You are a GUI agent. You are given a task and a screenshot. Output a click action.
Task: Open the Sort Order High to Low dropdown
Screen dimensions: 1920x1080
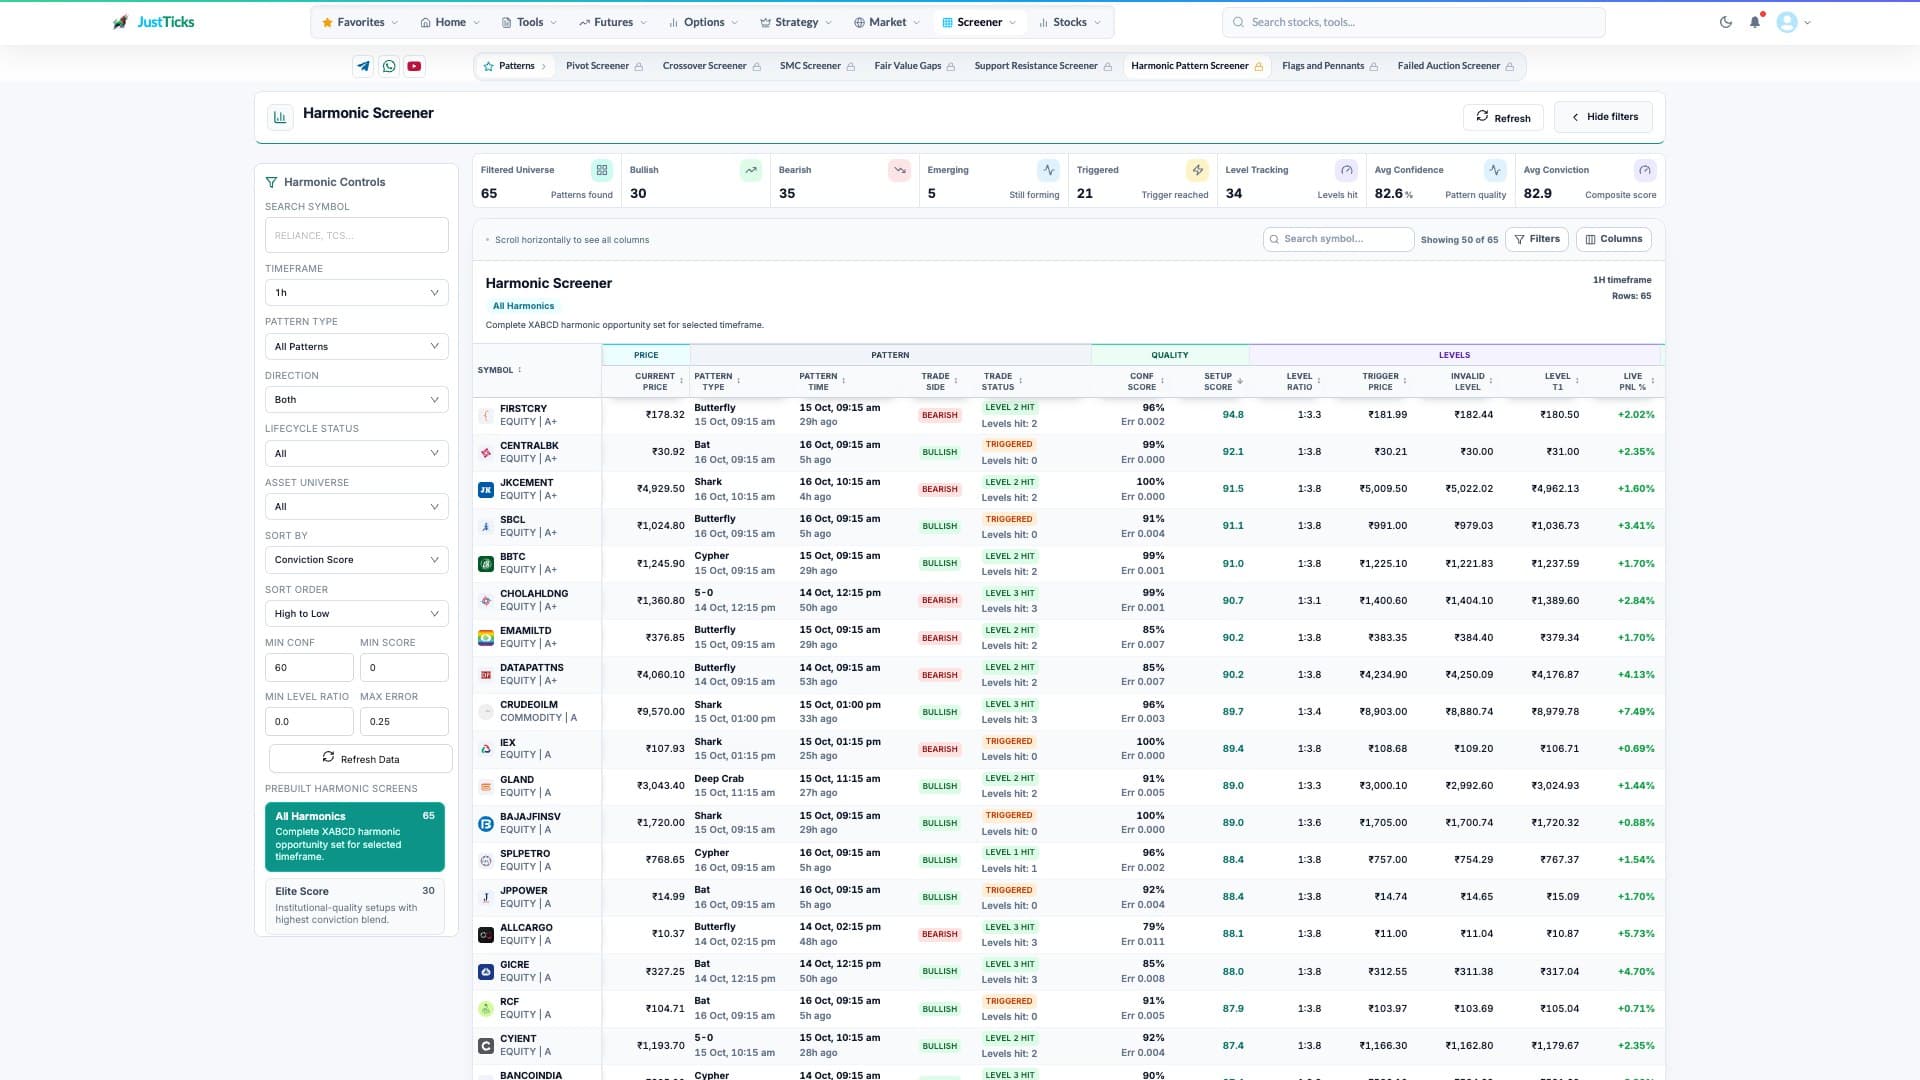point(356,614)
